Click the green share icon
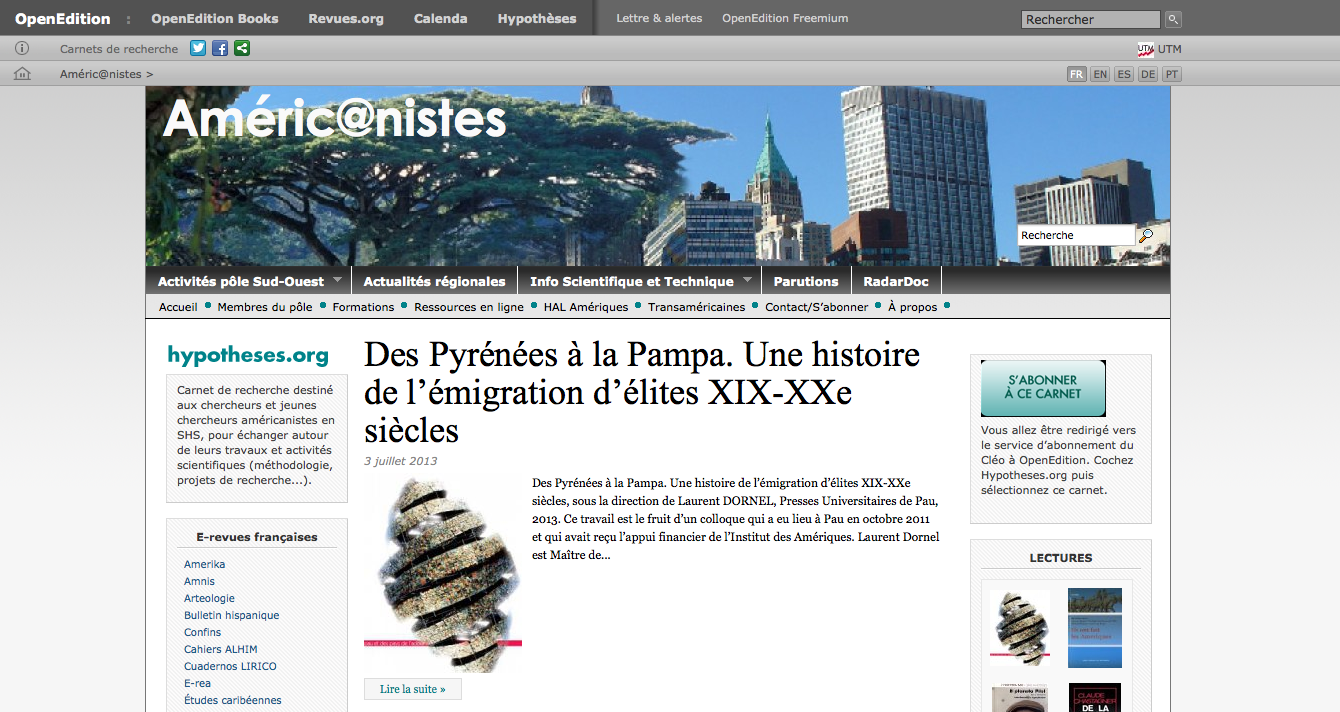Image resolution: width=1340 pixels, height=712 pixels. point(242,48)
